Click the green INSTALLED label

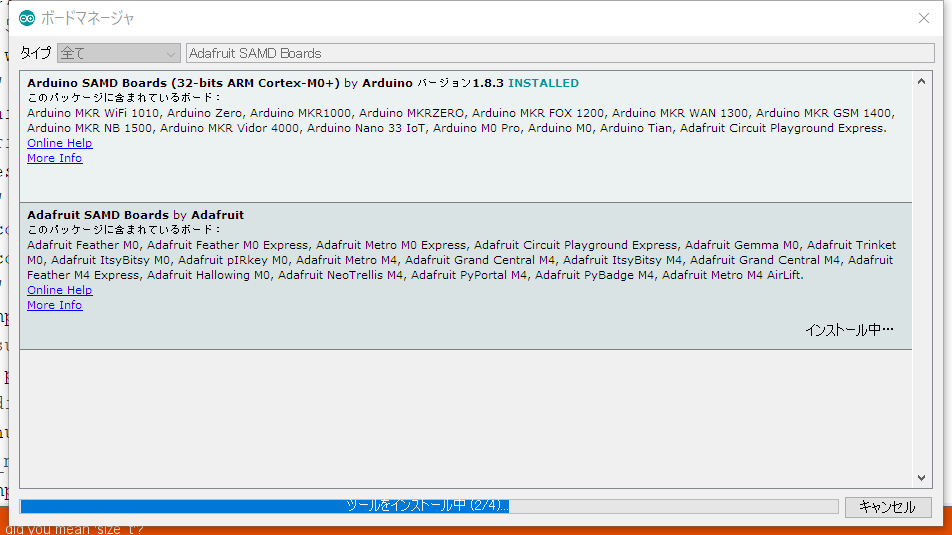[x=543, y=83]
